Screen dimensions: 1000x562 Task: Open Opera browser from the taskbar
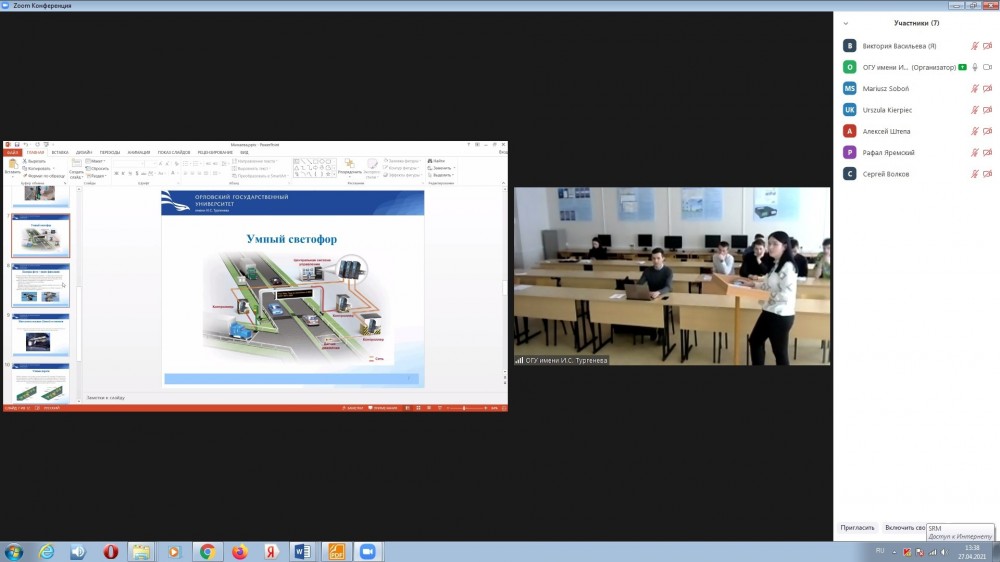[x=111, y=551]
